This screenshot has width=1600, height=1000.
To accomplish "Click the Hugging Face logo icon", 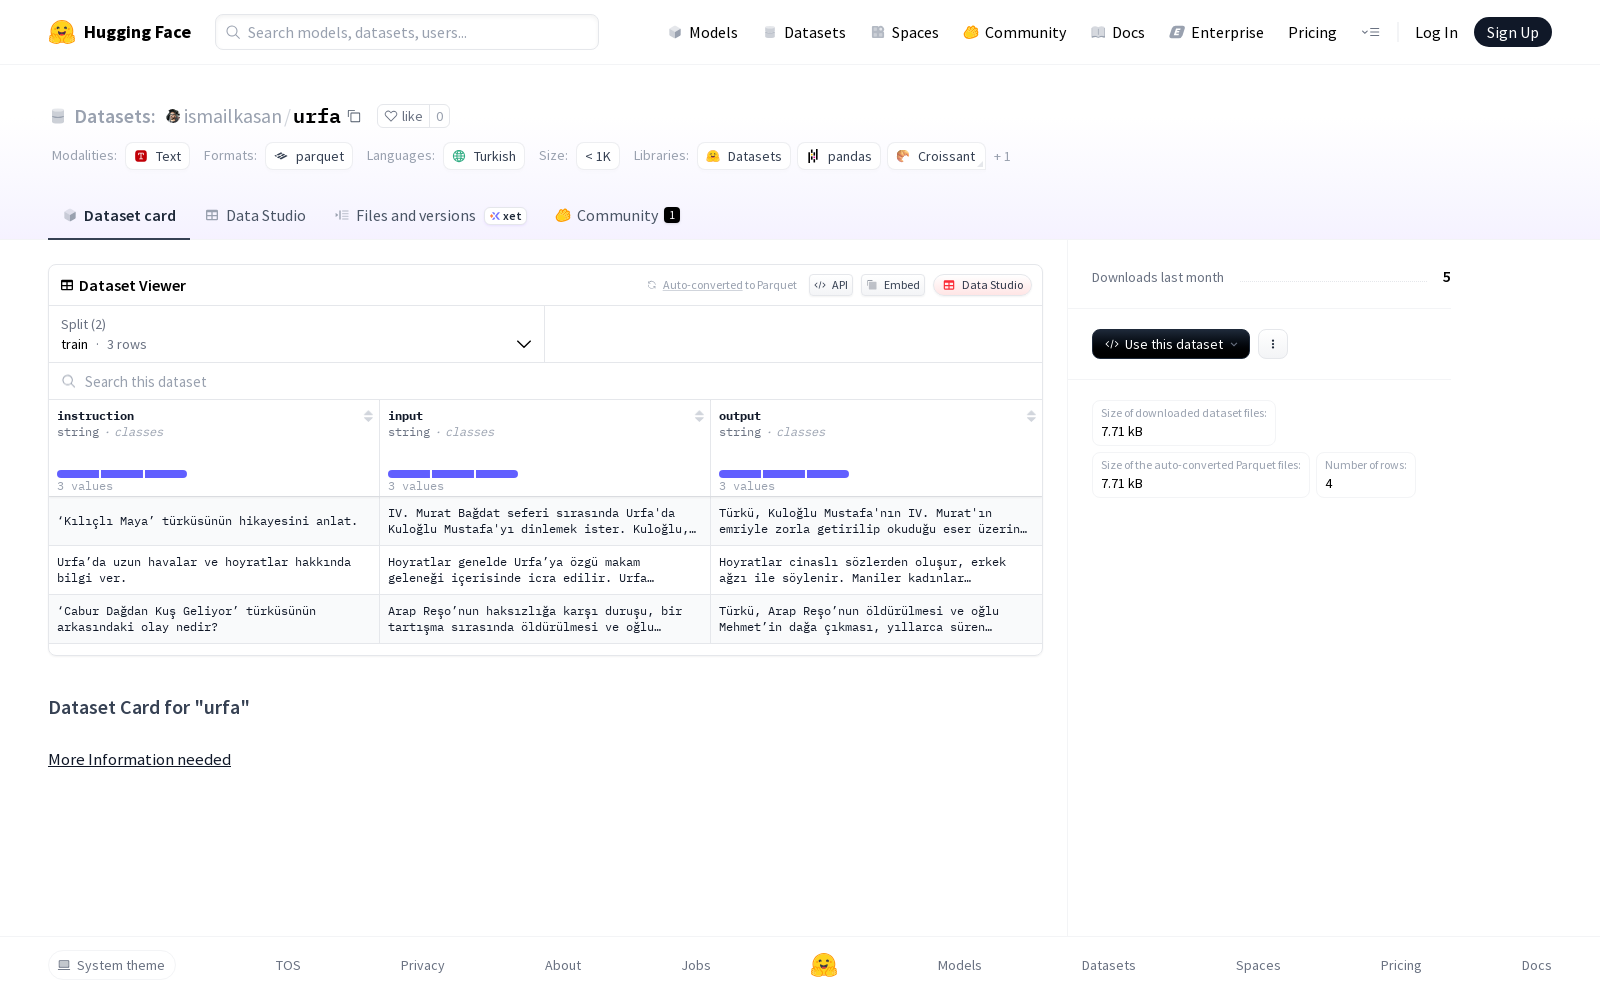I will point(62,32).
